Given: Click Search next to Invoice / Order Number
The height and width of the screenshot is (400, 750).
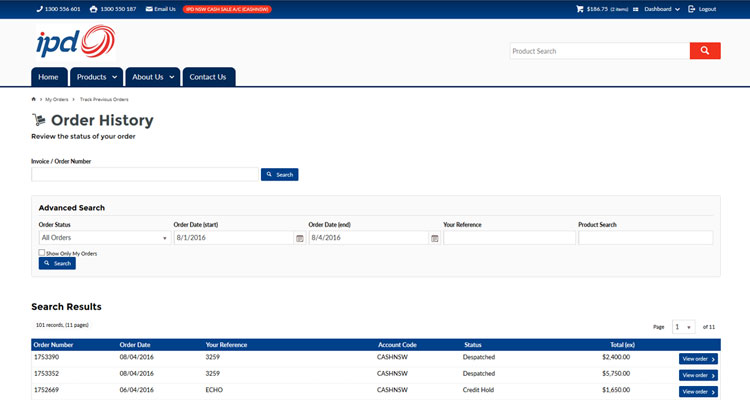Looking at the screenshot, I should click(x=280, y=174).
